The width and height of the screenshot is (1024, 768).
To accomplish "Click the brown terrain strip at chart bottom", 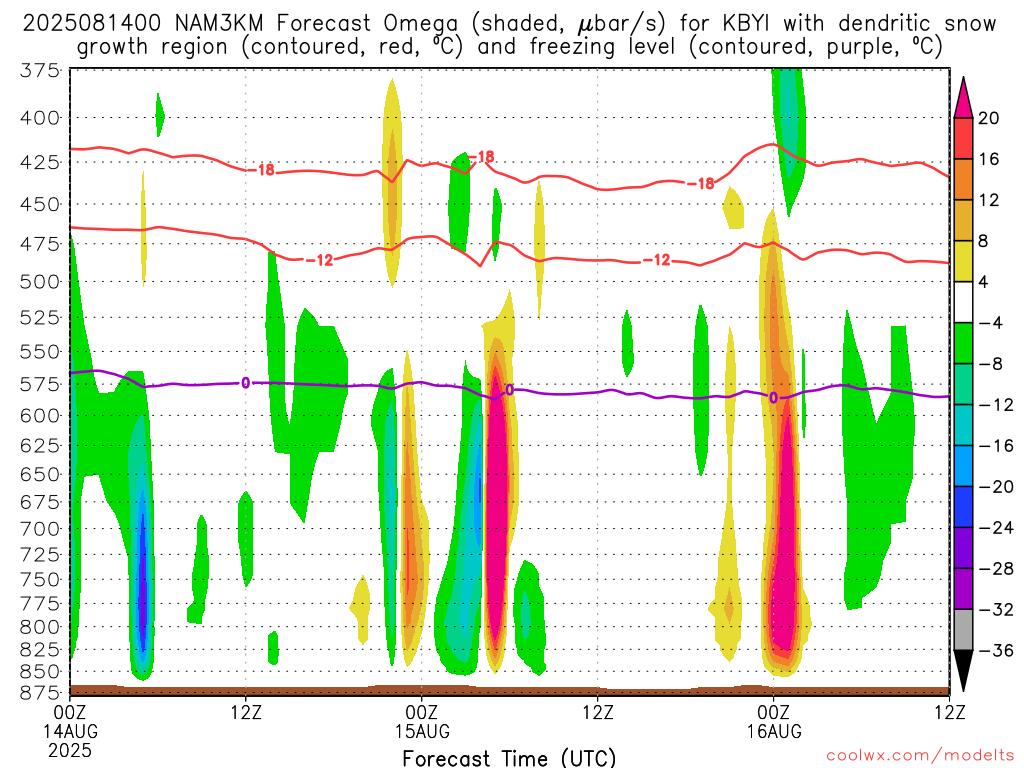I will 509,691.
